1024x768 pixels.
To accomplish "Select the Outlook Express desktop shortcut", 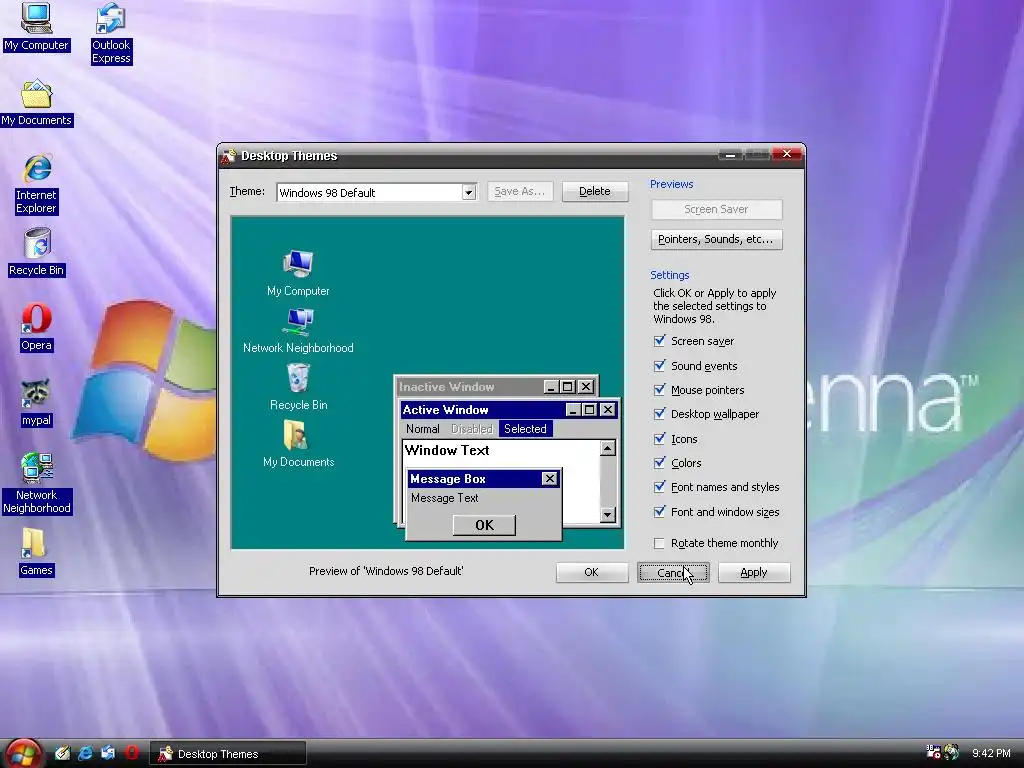I will [x=111, y=33].
